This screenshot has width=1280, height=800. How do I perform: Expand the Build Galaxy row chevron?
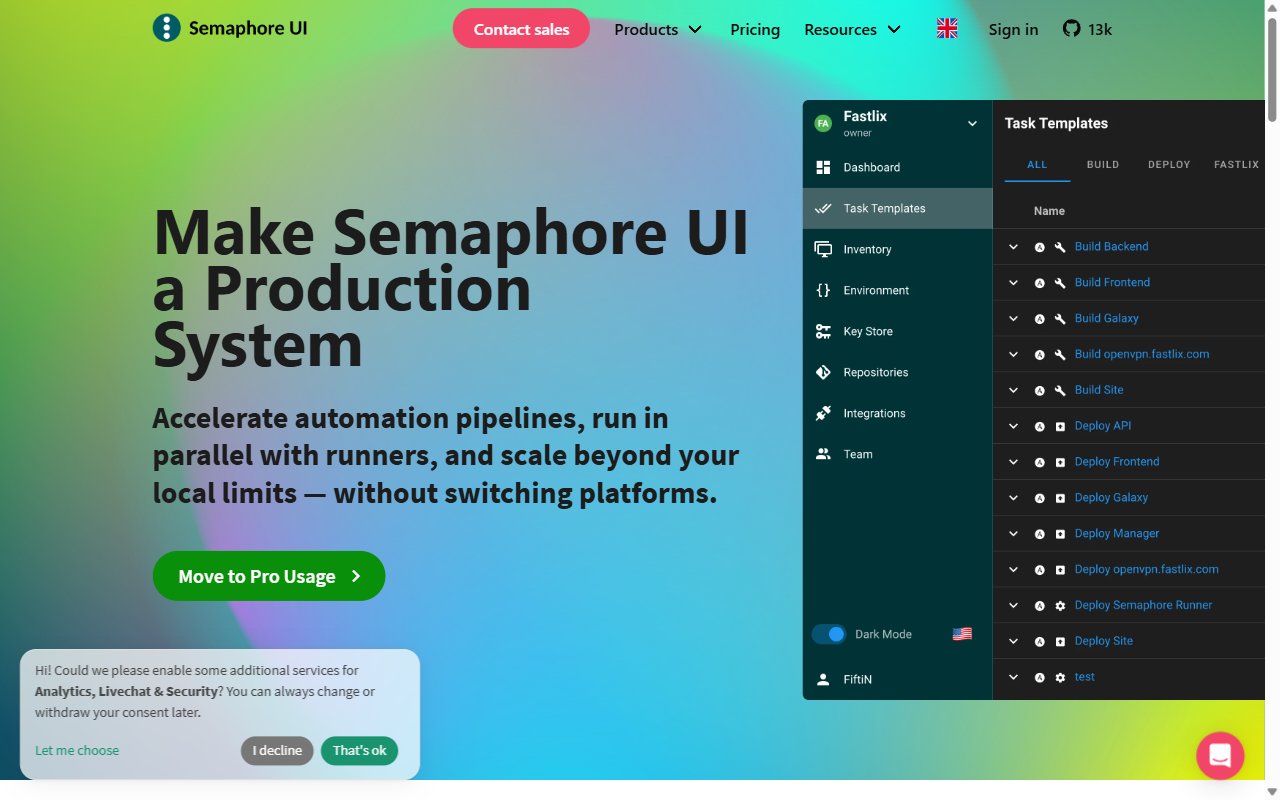1013,319
